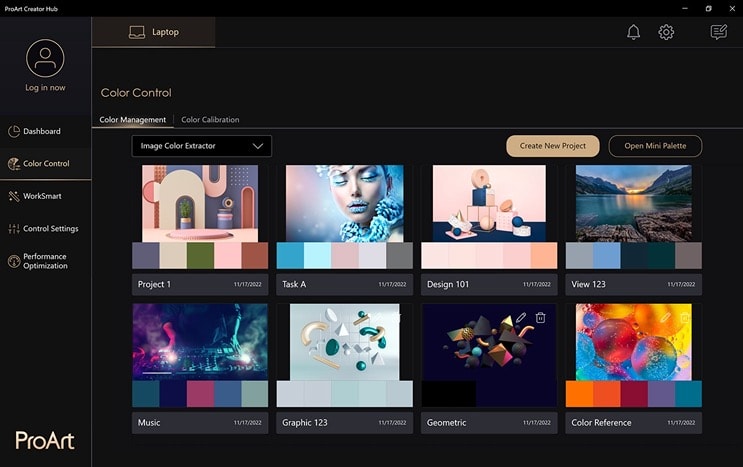Click the Task A name label

(x=294, y=284)
